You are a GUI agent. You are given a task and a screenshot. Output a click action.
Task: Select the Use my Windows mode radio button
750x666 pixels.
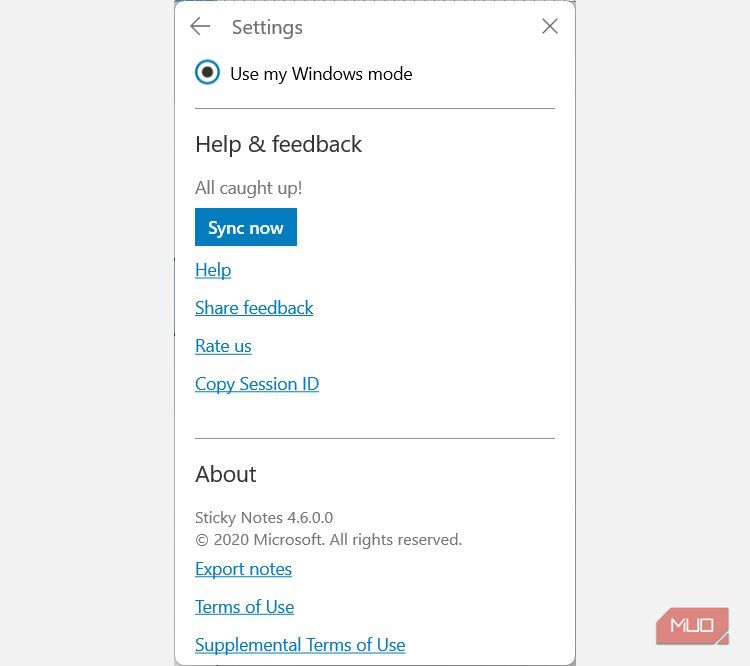[207, 73]
